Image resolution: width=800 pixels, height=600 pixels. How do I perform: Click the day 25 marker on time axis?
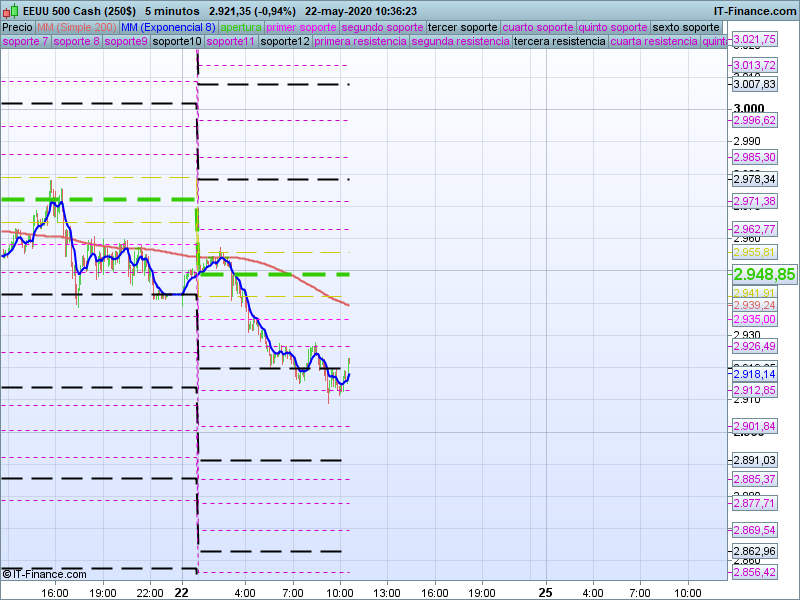pos(545,592)
